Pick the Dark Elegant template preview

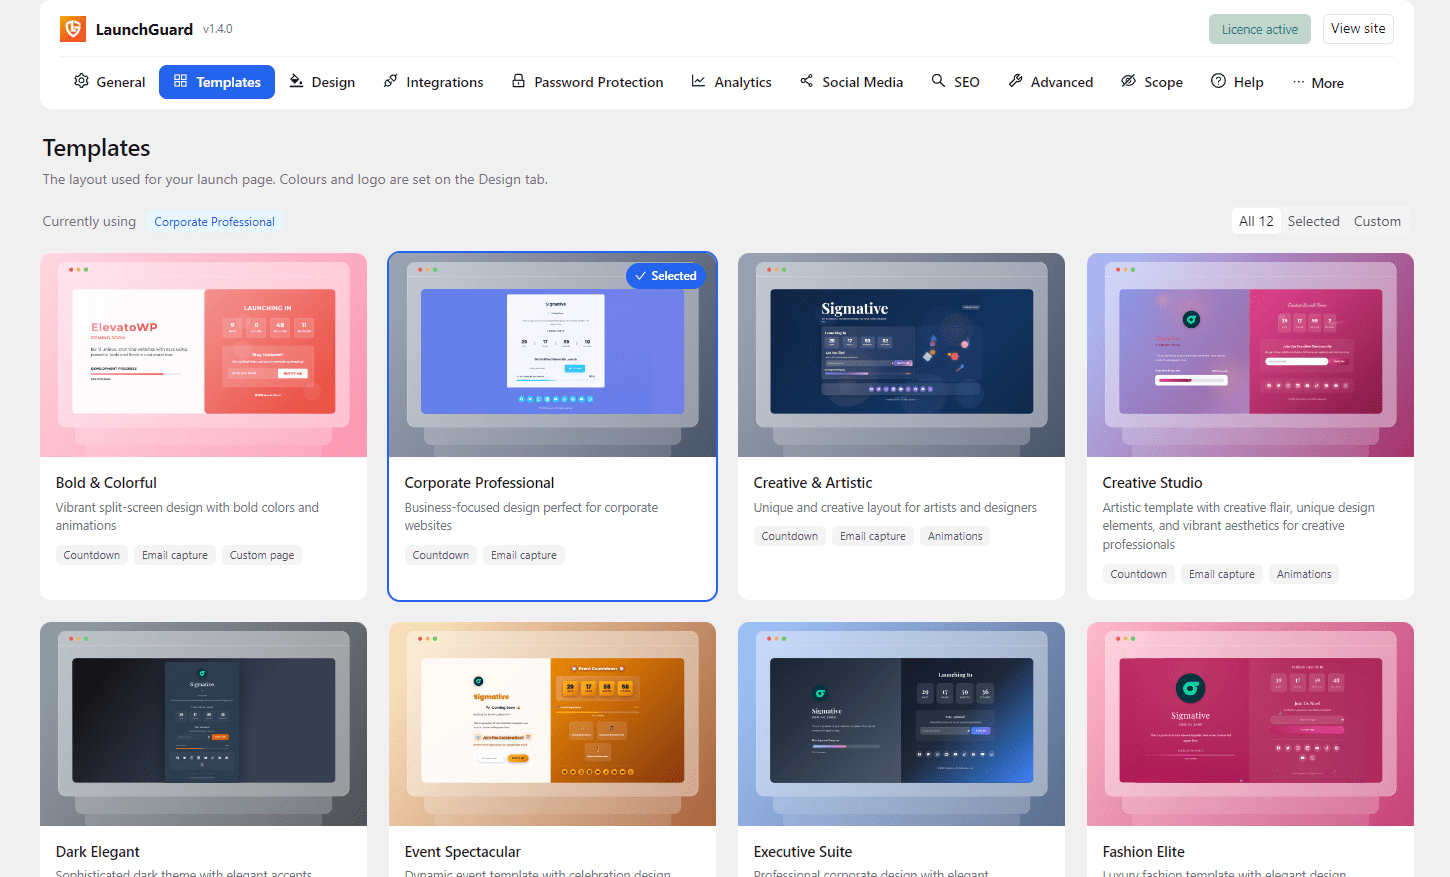[x=203, y=724]
